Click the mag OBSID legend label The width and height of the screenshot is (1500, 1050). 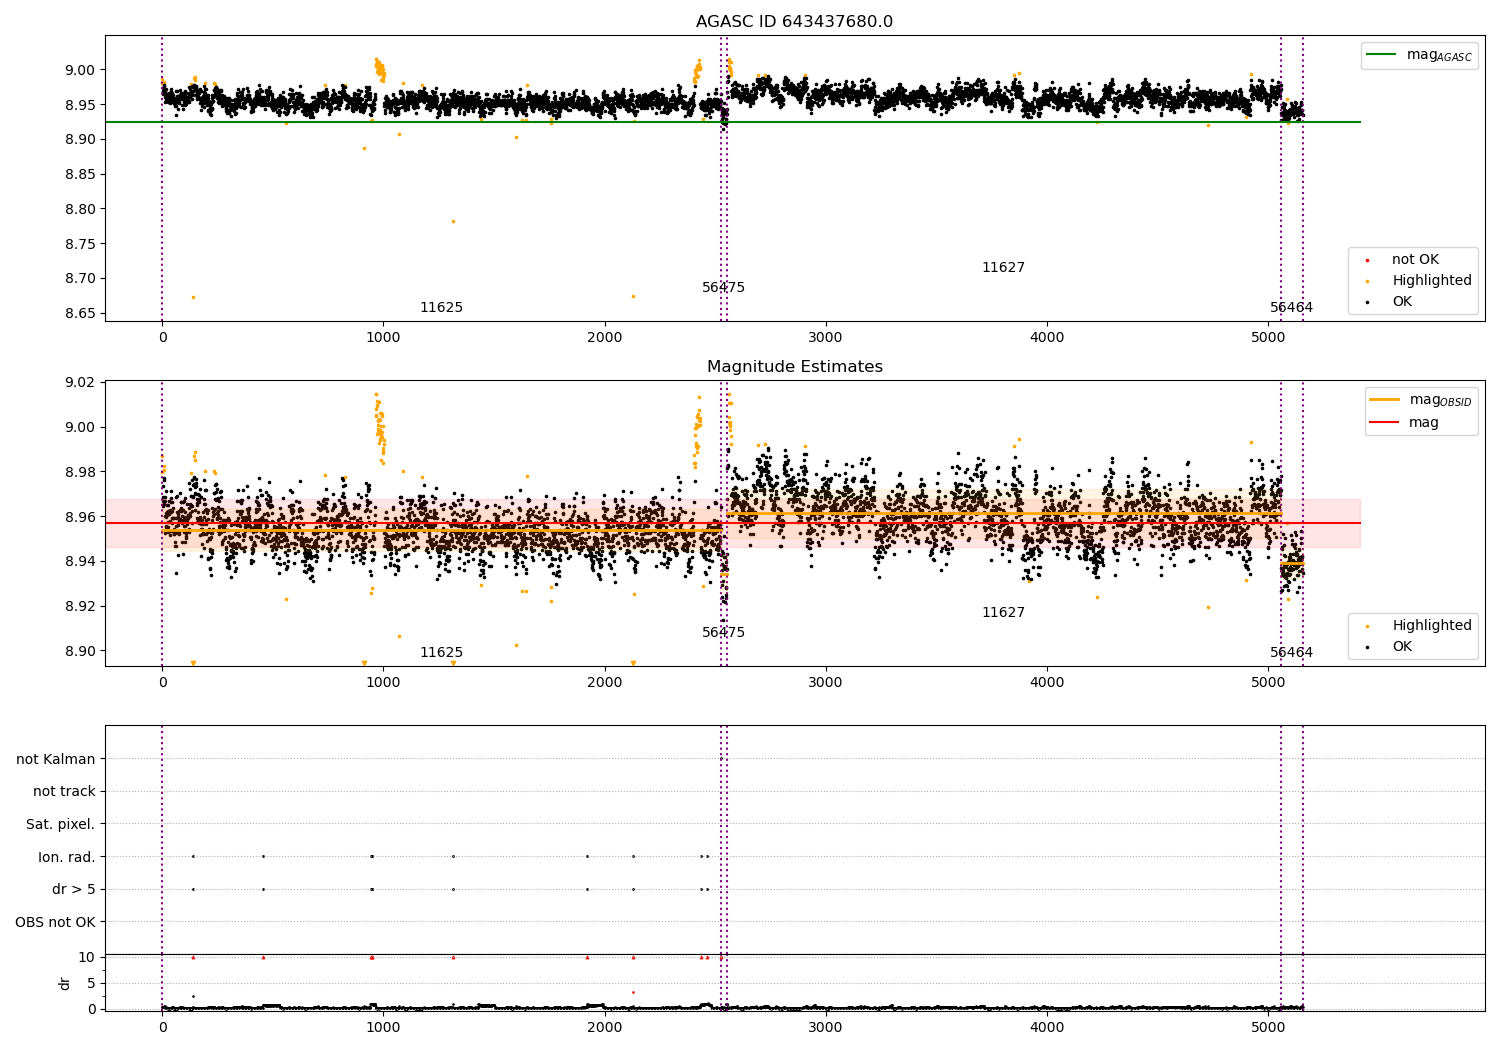coord(1440,400)
